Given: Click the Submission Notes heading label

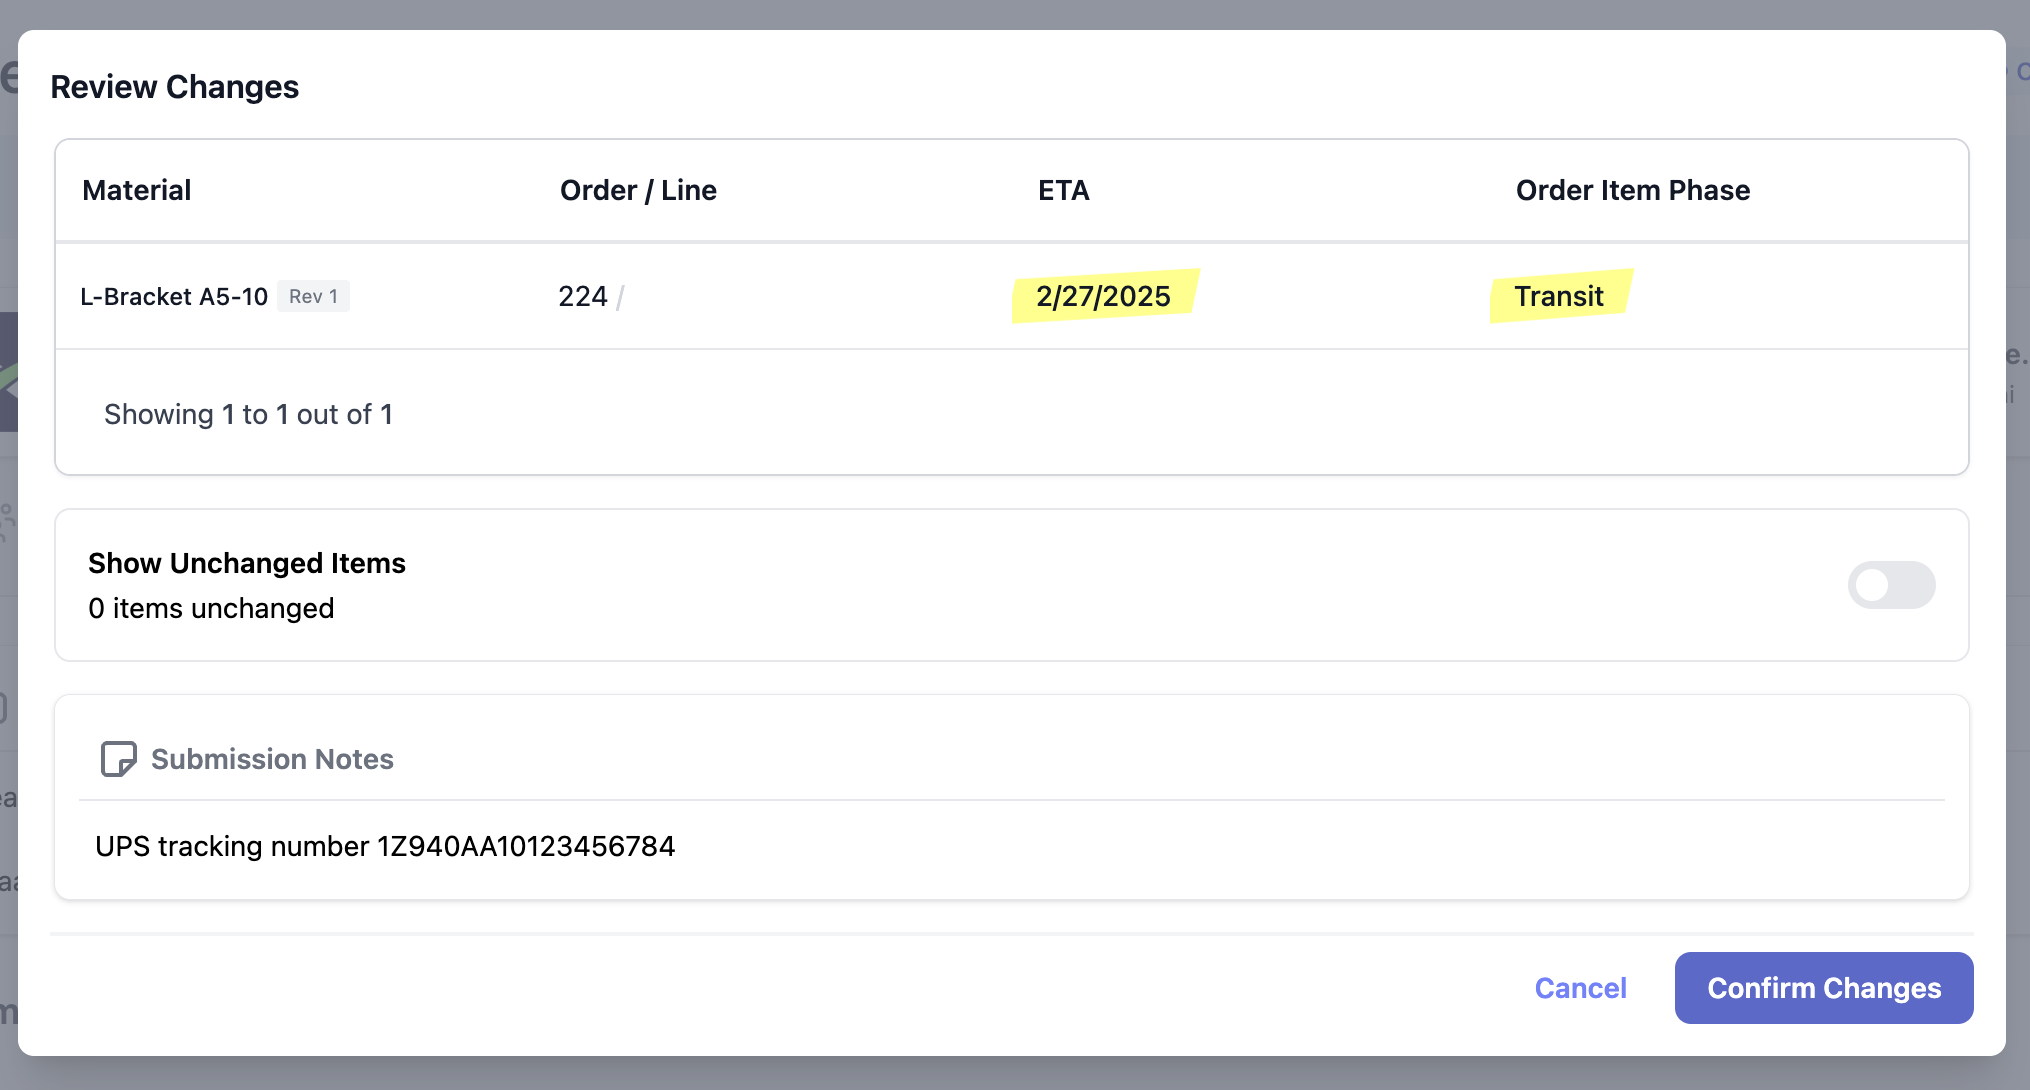Looking at the screenshot, I should coord(272,759).
